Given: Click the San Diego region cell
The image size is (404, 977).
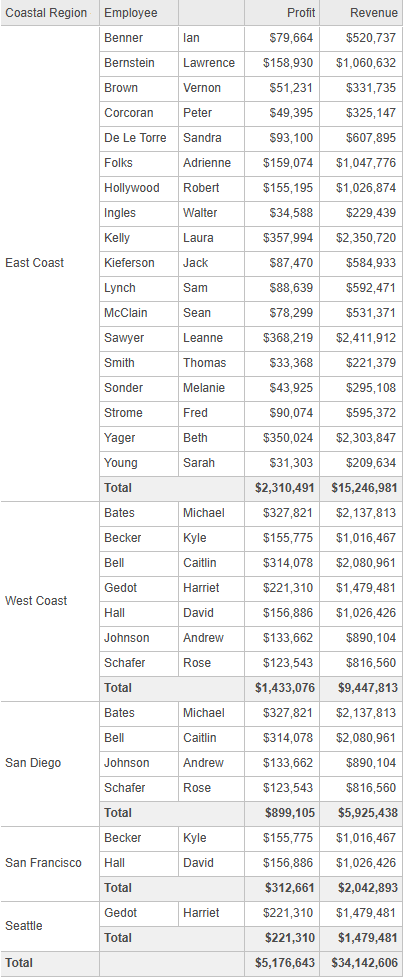Looking at the screenshot, I should pyautogui.click(x=50, y=763).
